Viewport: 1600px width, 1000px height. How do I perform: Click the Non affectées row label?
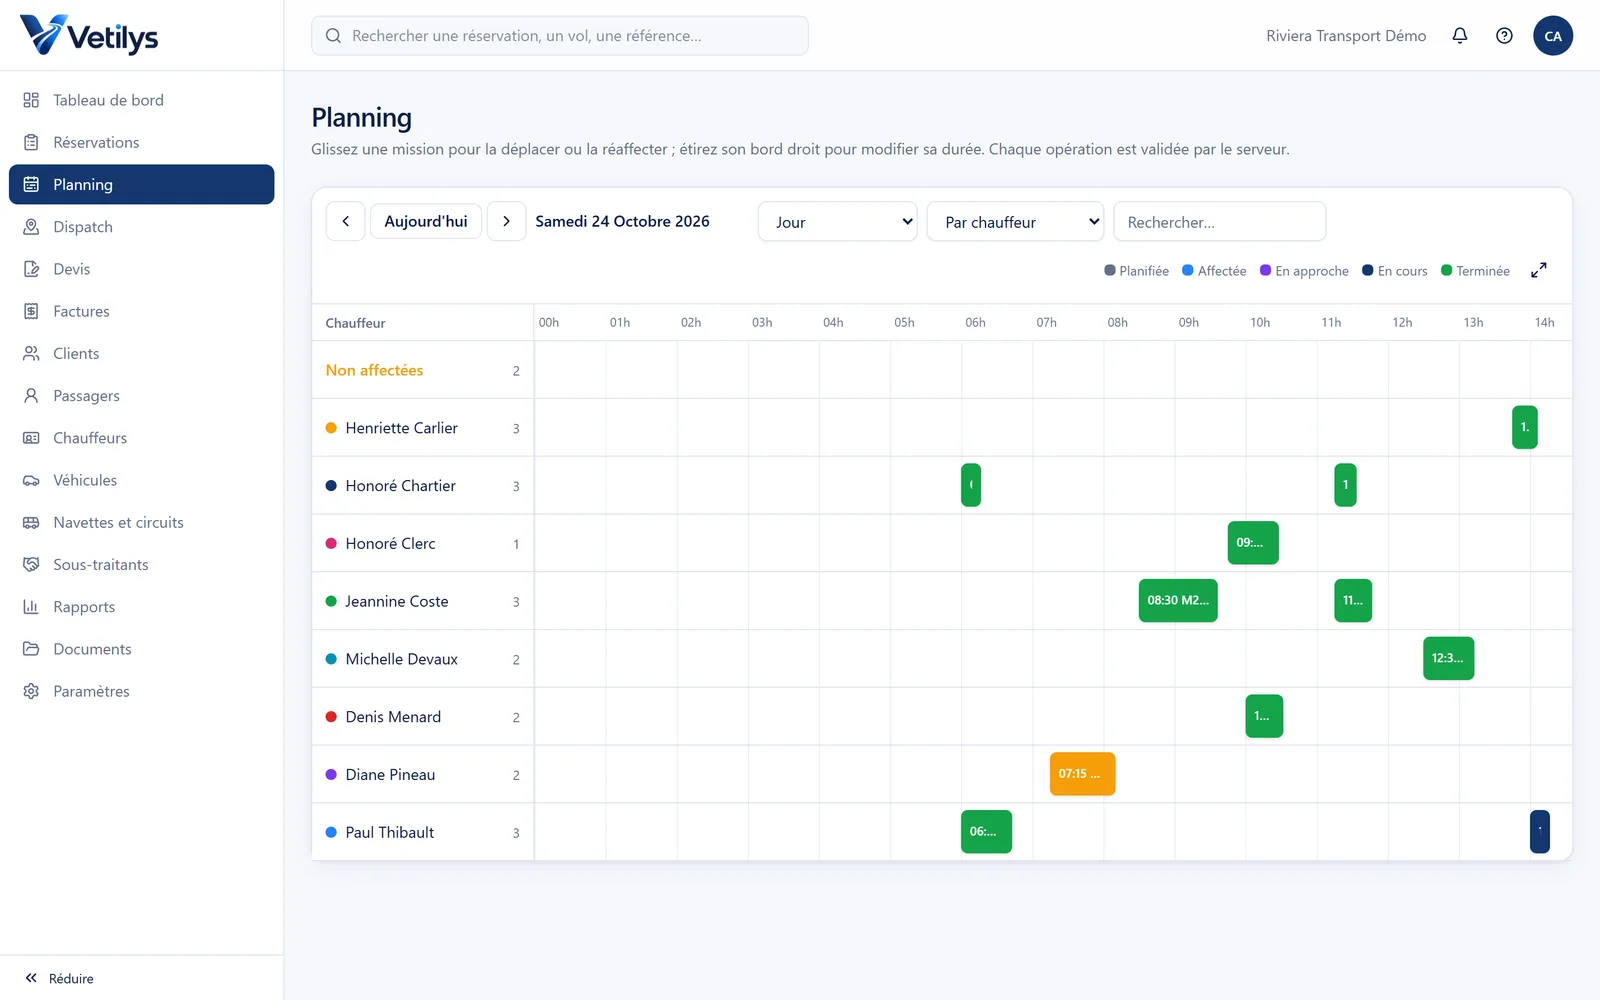click(x=374, y=370)
